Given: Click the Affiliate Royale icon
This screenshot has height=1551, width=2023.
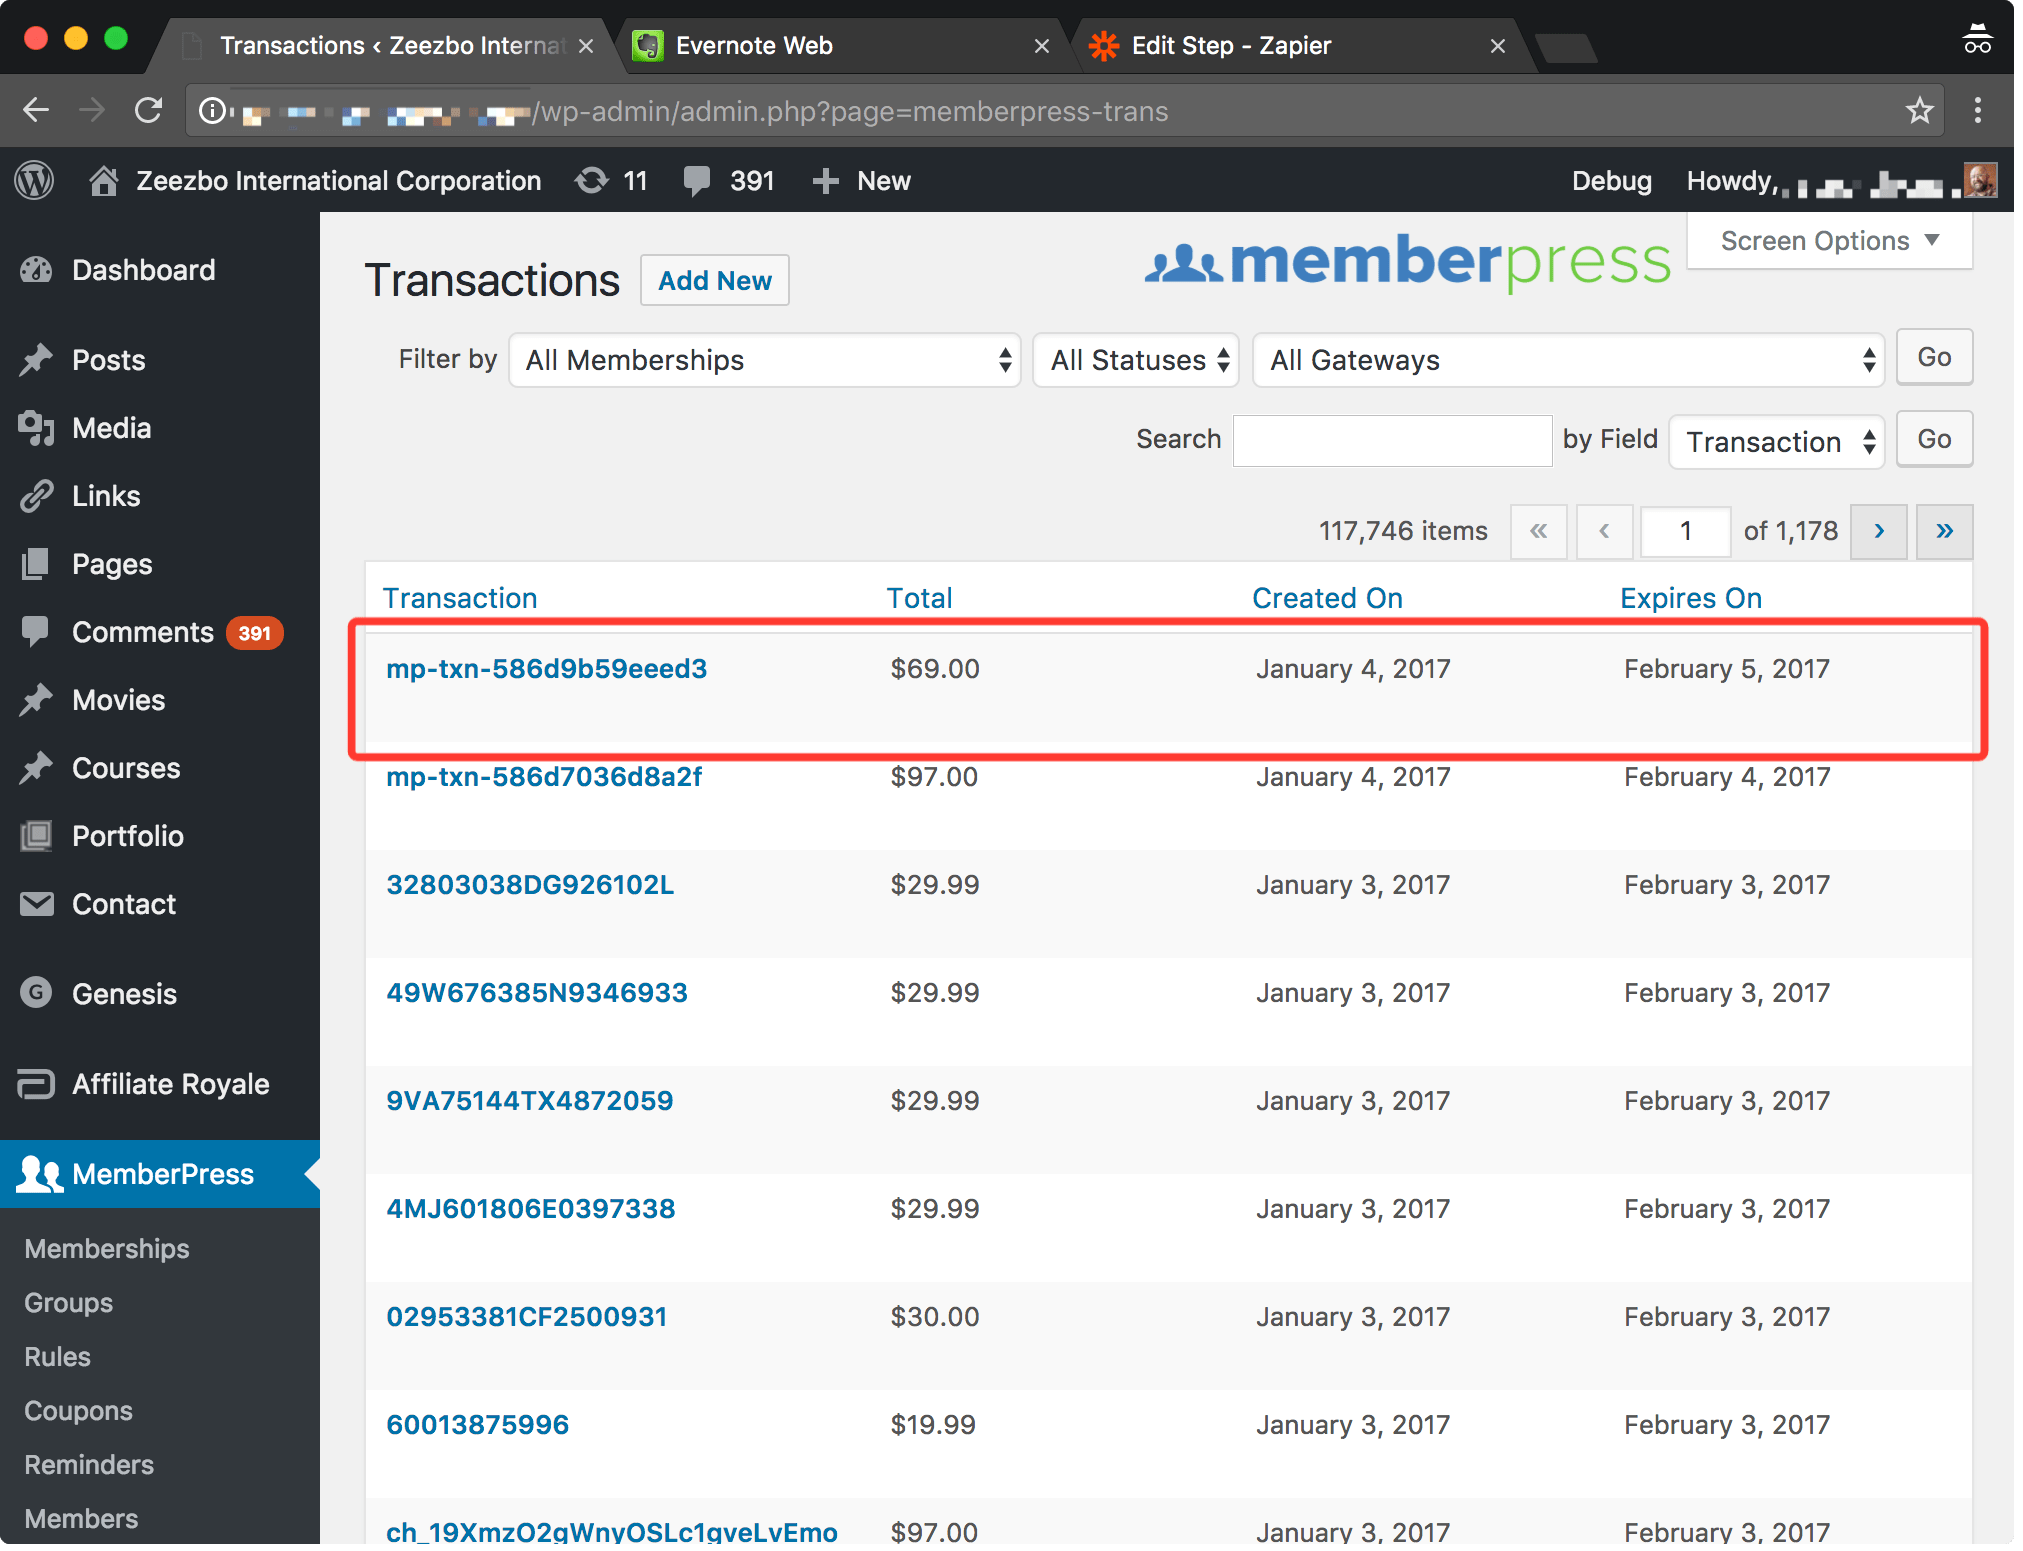Looking at the screenshot, I should point(36,1084).
